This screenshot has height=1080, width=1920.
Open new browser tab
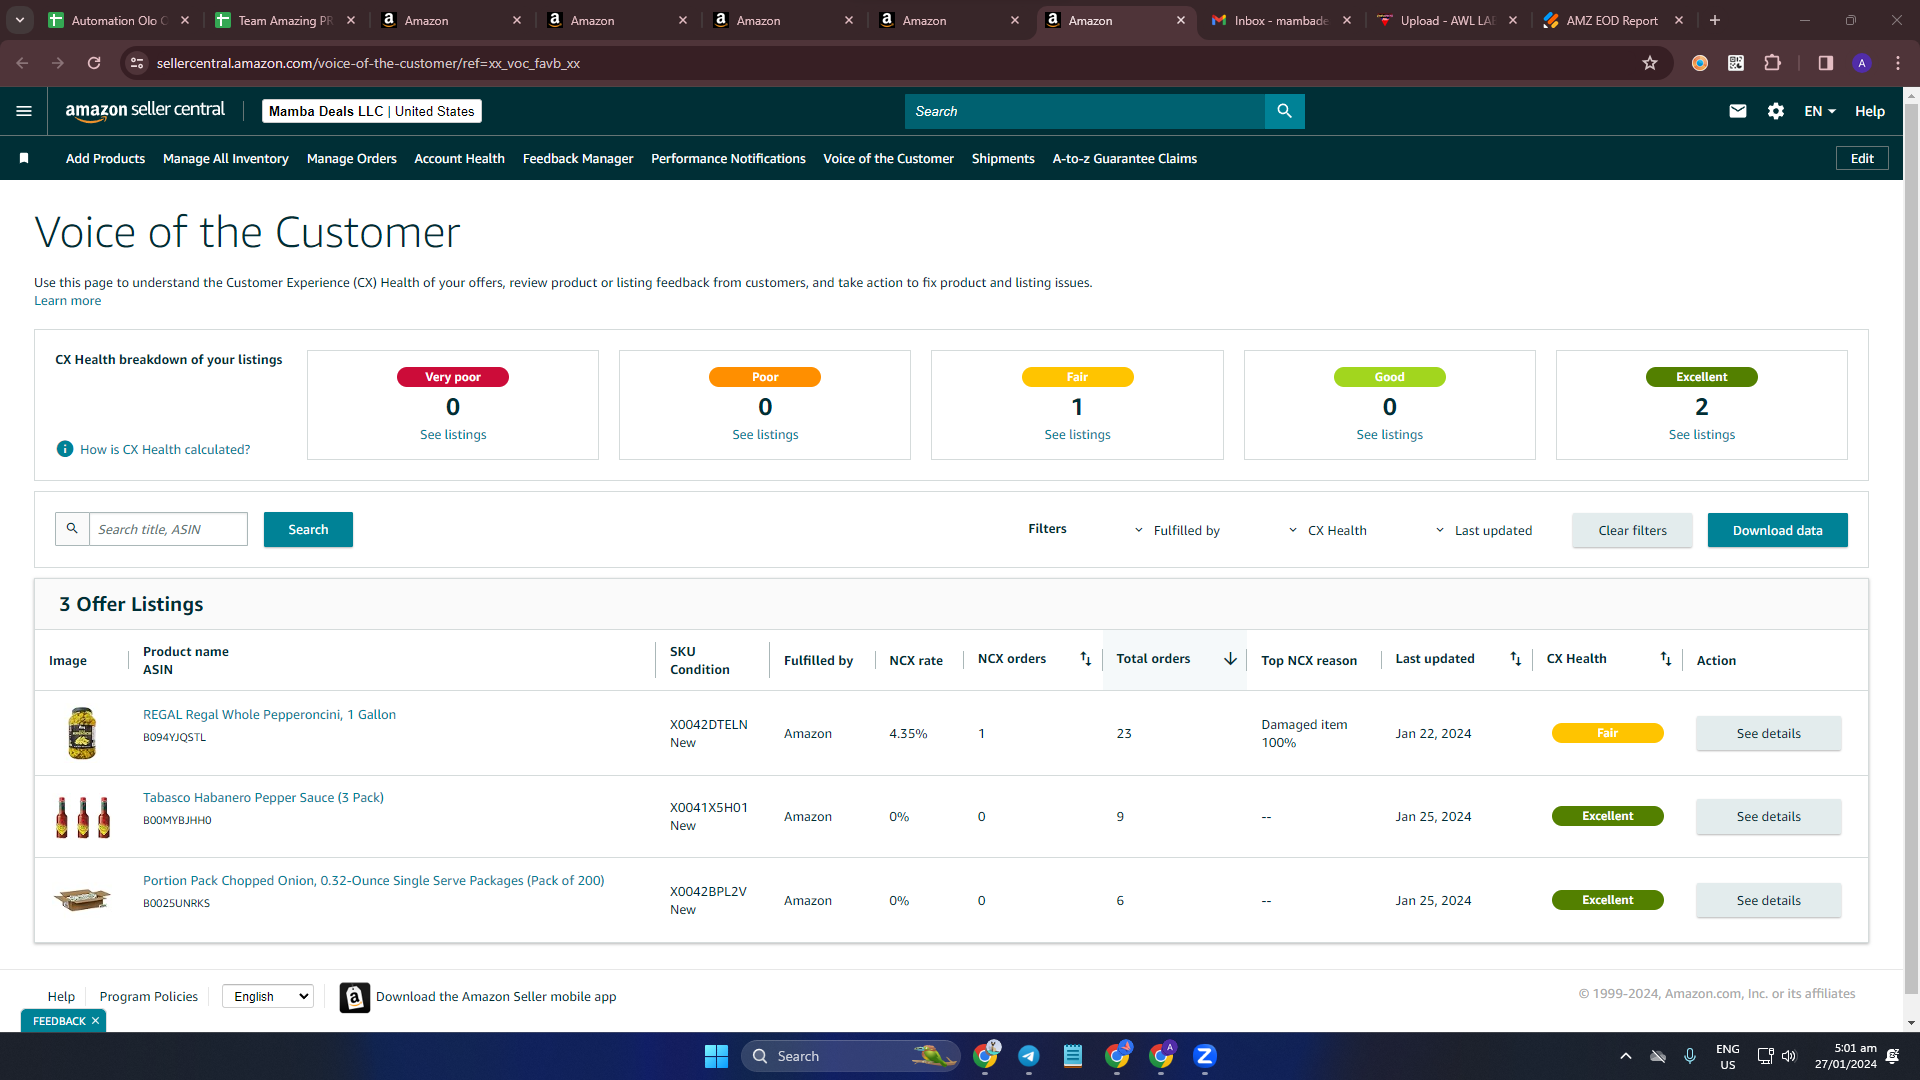[x=1715, y=20]
